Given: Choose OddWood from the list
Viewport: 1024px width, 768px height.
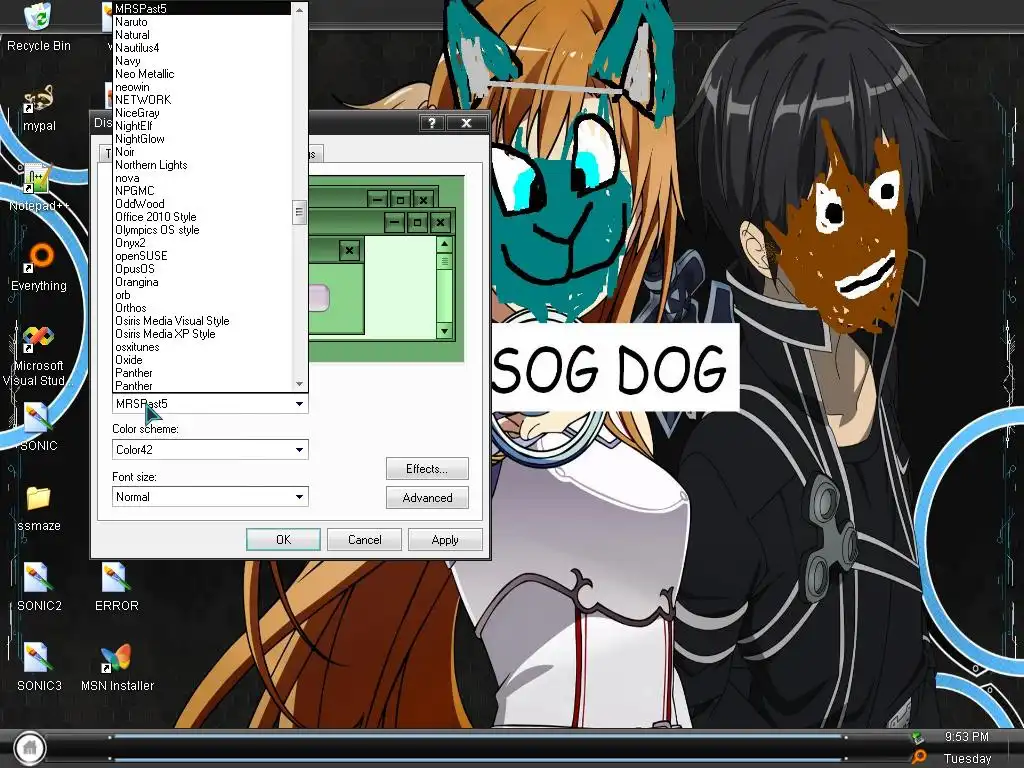Looking at the screenshot, I should click(202, 204).
